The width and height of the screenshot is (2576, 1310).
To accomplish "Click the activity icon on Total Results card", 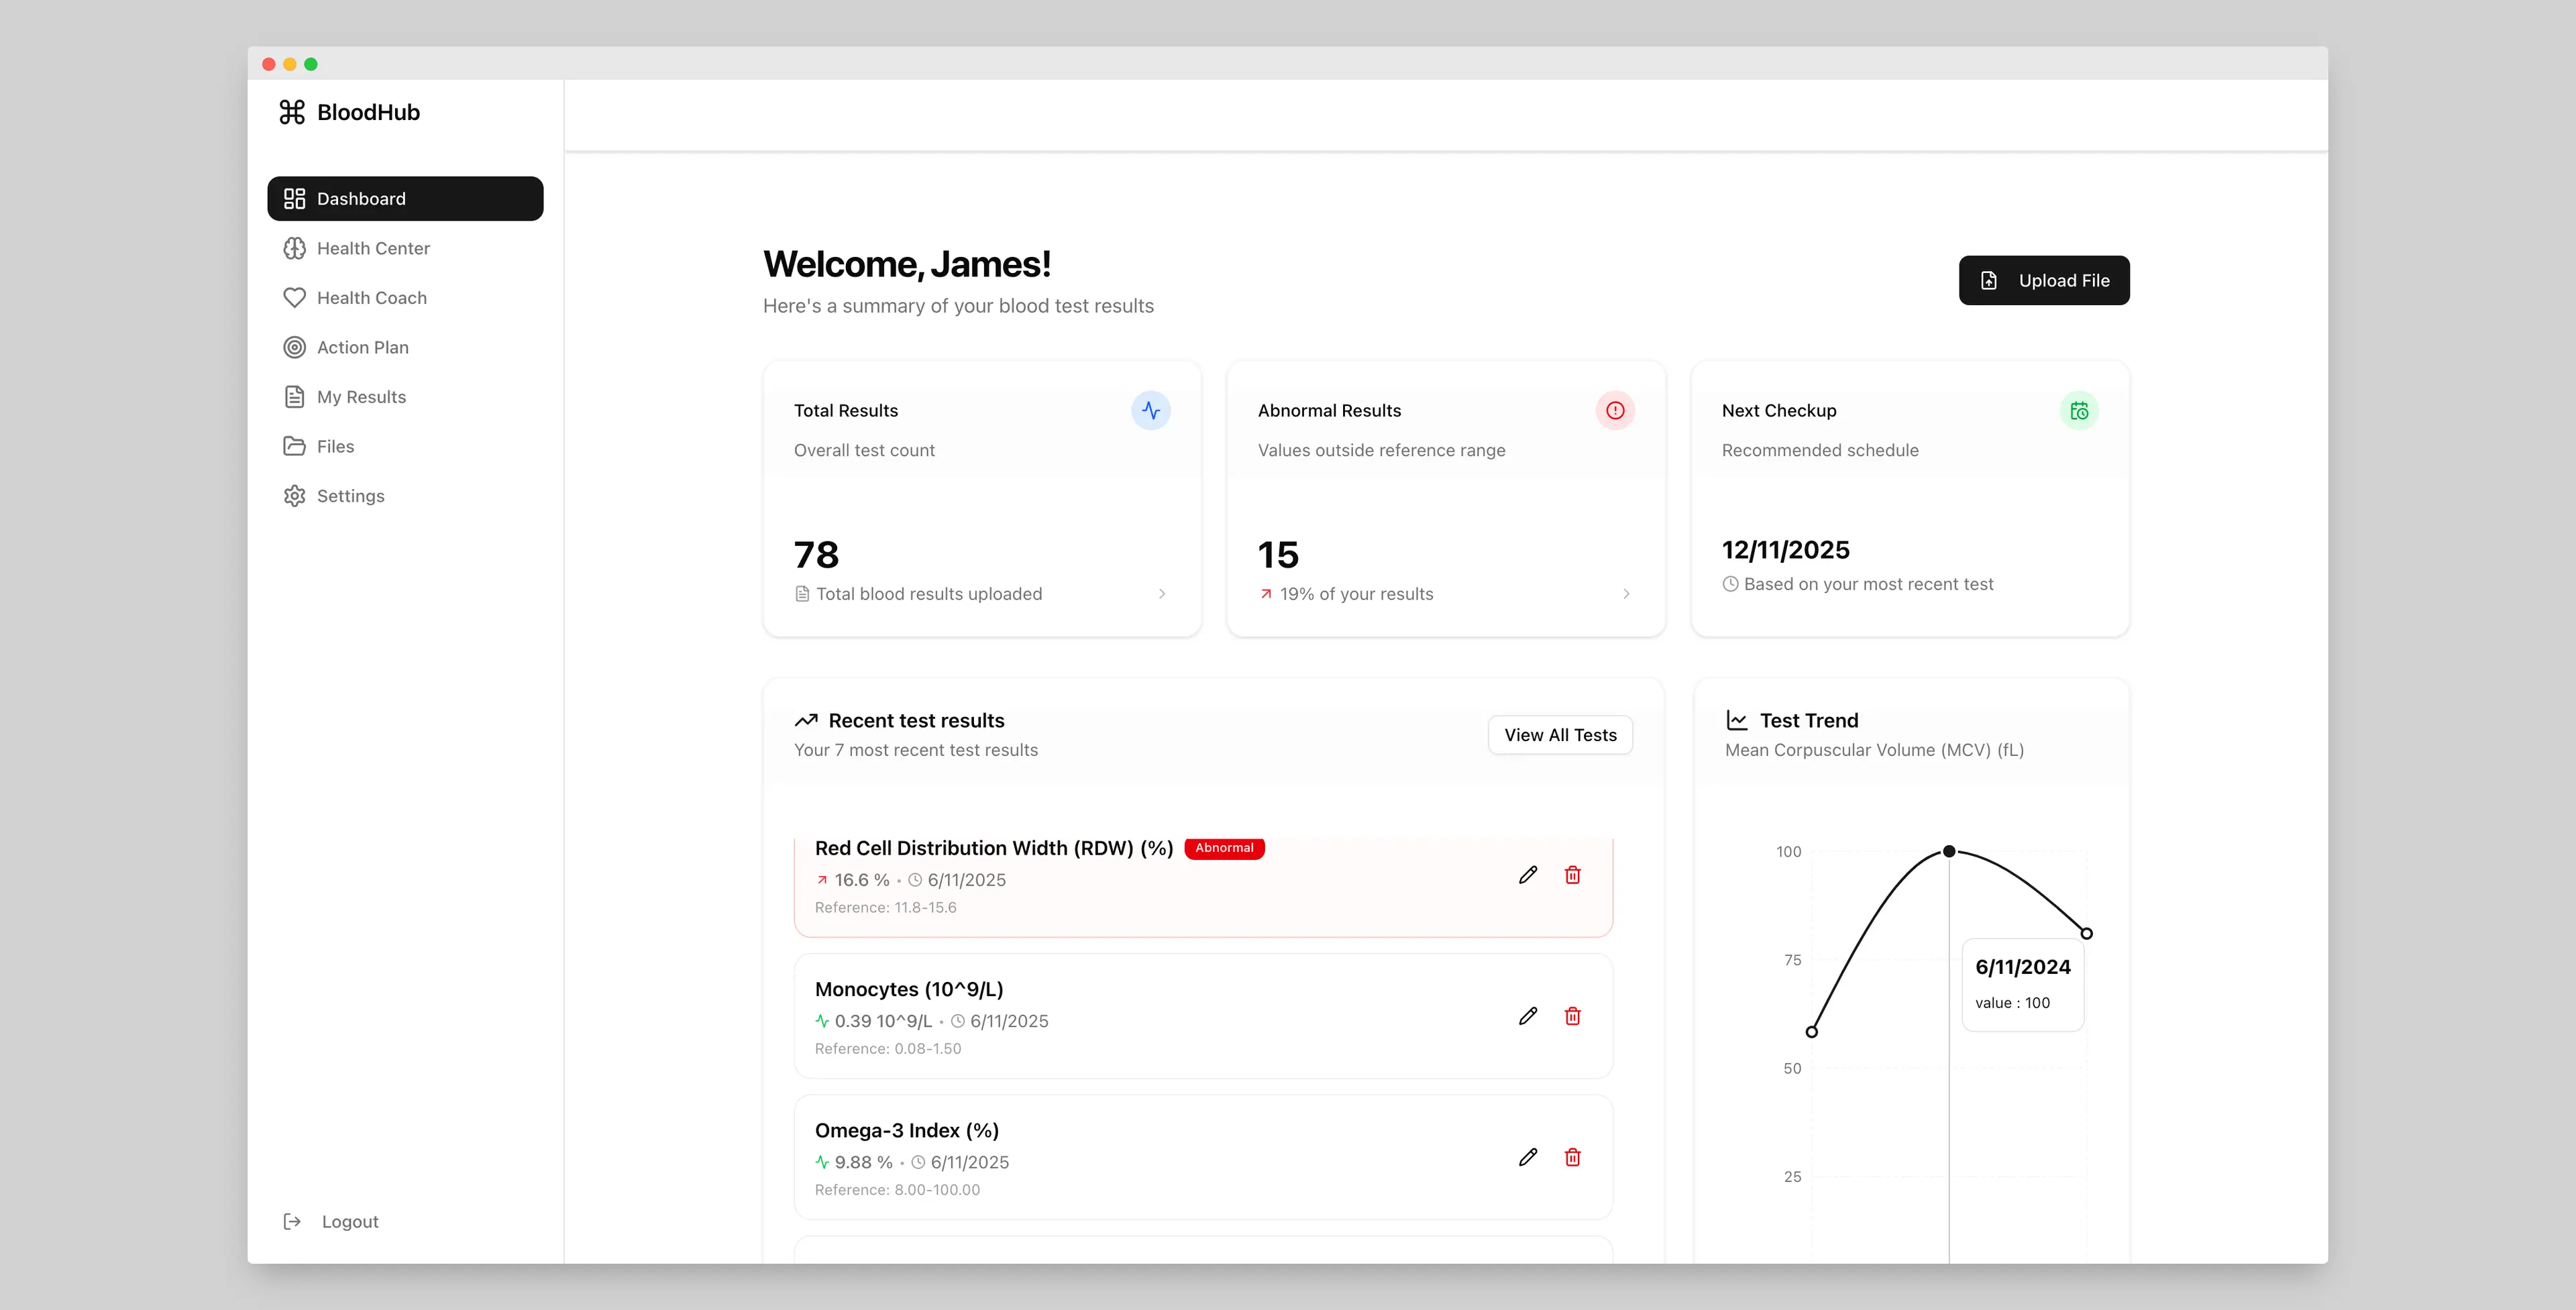I will click(x=1151, y=410).
